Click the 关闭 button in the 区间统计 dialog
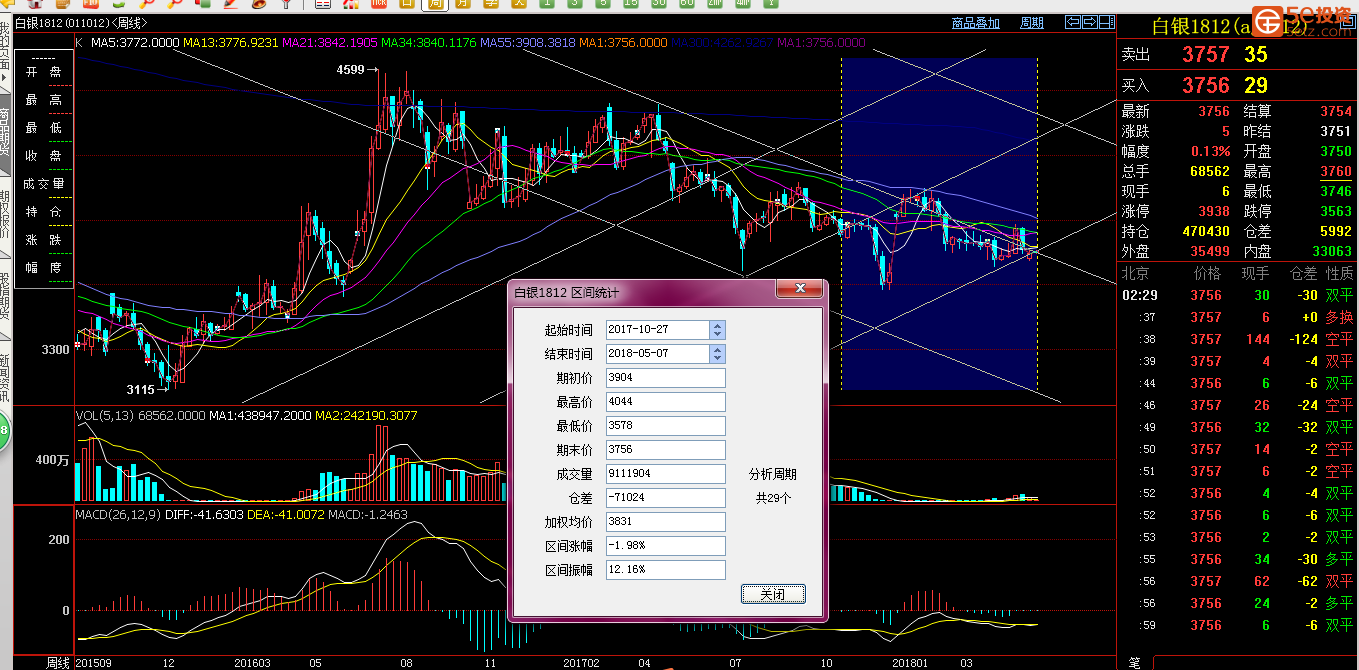The width and height of the screenshot is (1359, 670). click(x=773, y=594)
